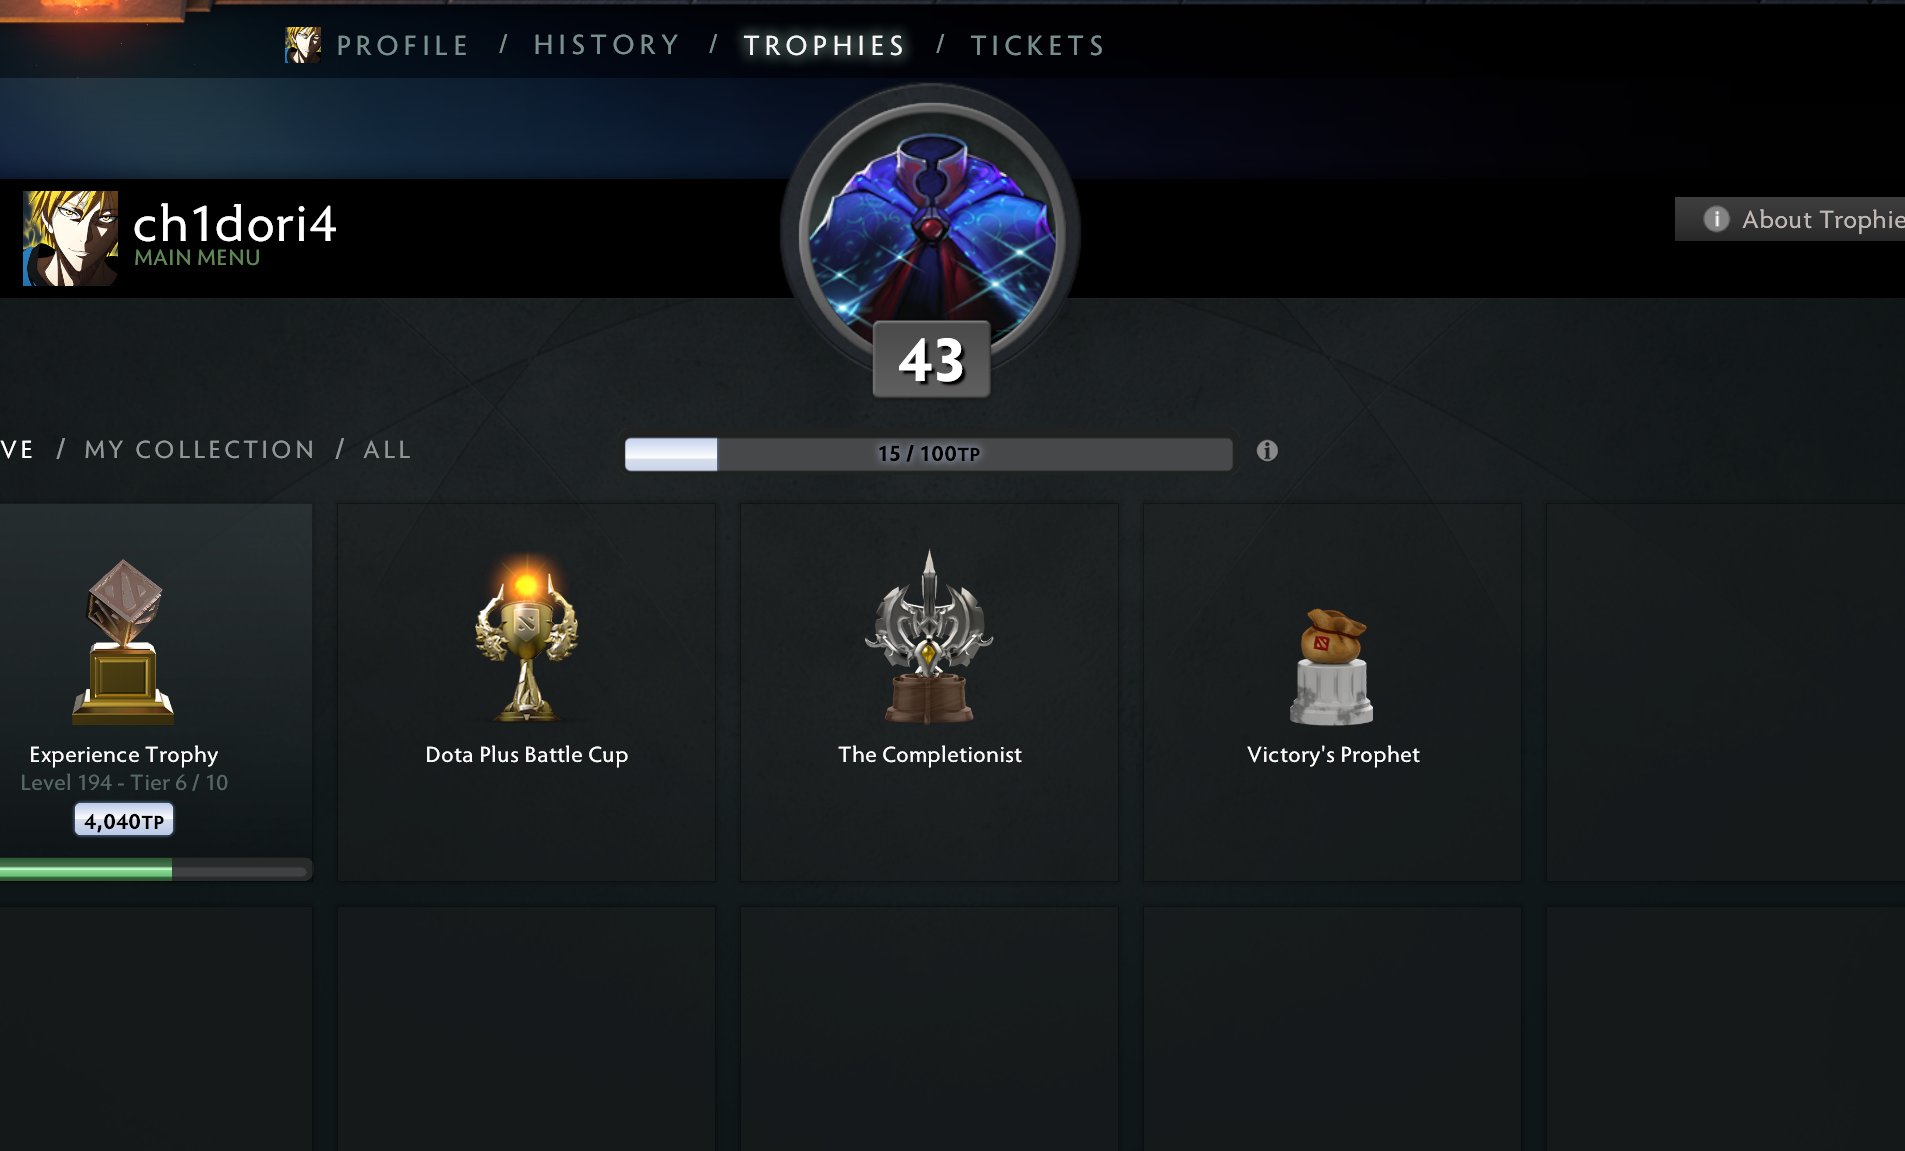Filter trophies by MY COLLECTION
The image size is (1905, 1151).
coord(200,450)
